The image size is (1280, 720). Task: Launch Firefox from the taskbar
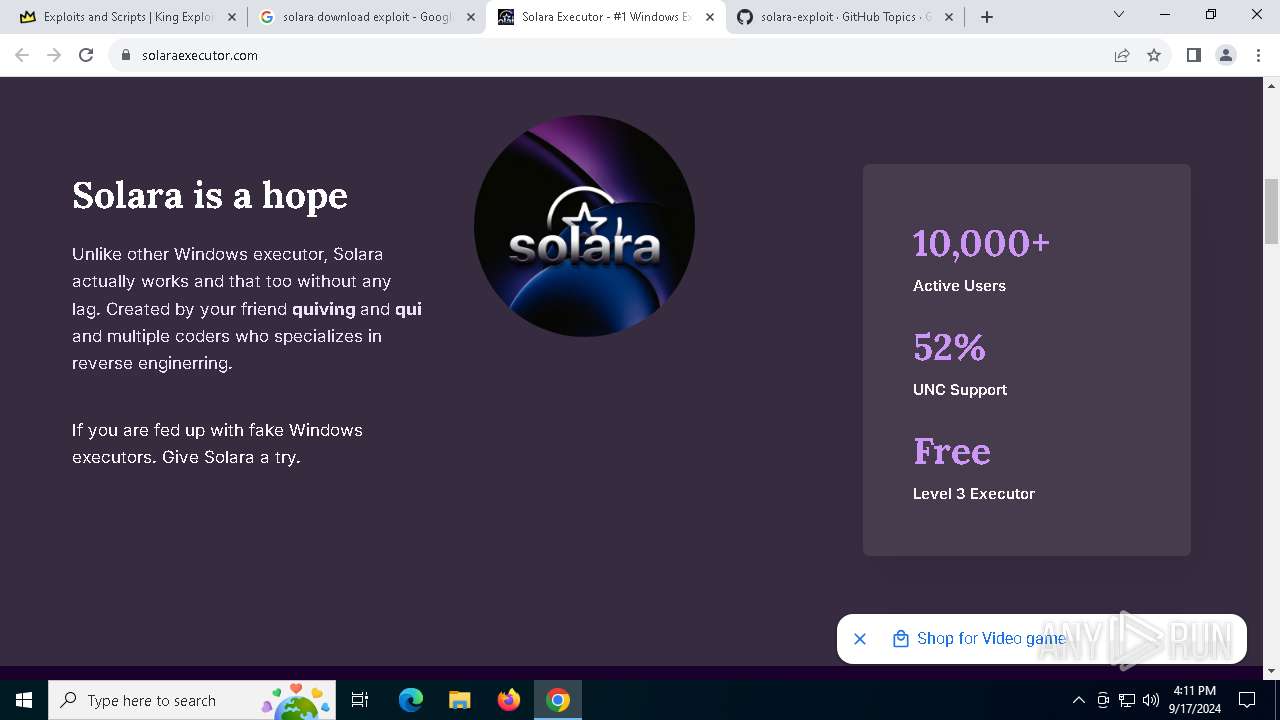509,700
